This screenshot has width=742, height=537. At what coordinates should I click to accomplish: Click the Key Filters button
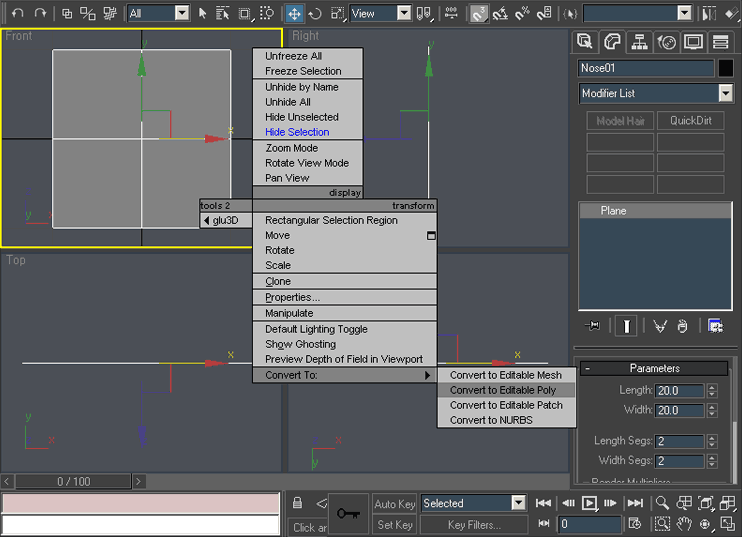[x=475, y=524]
